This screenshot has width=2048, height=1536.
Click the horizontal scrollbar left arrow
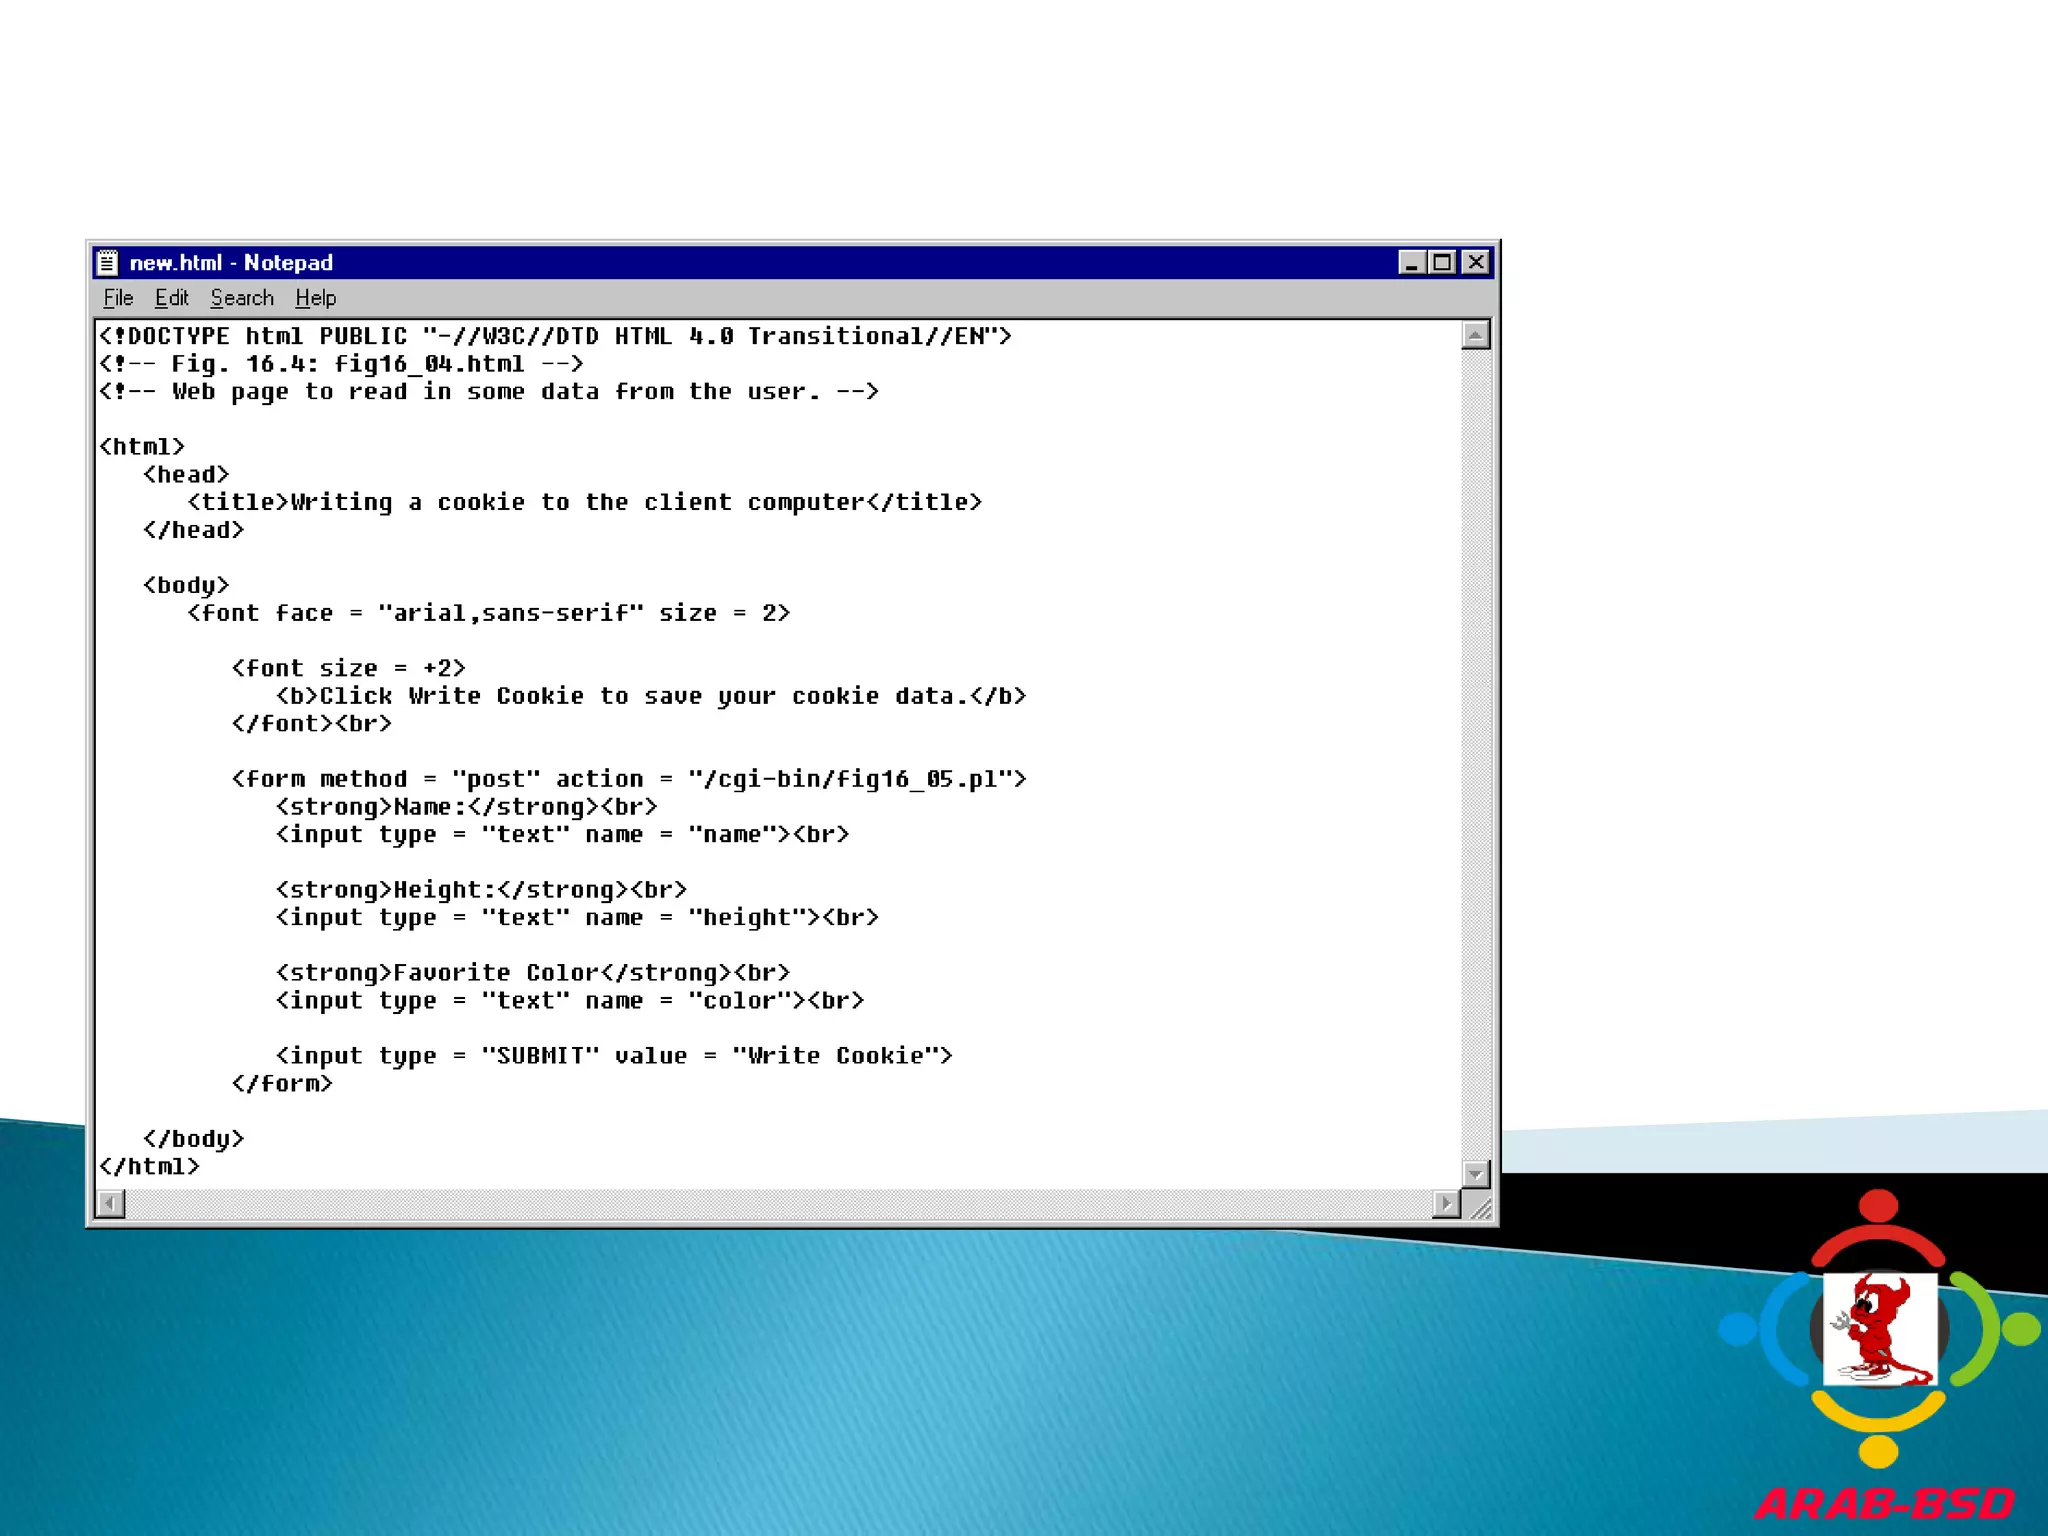tap(111, 1204)
